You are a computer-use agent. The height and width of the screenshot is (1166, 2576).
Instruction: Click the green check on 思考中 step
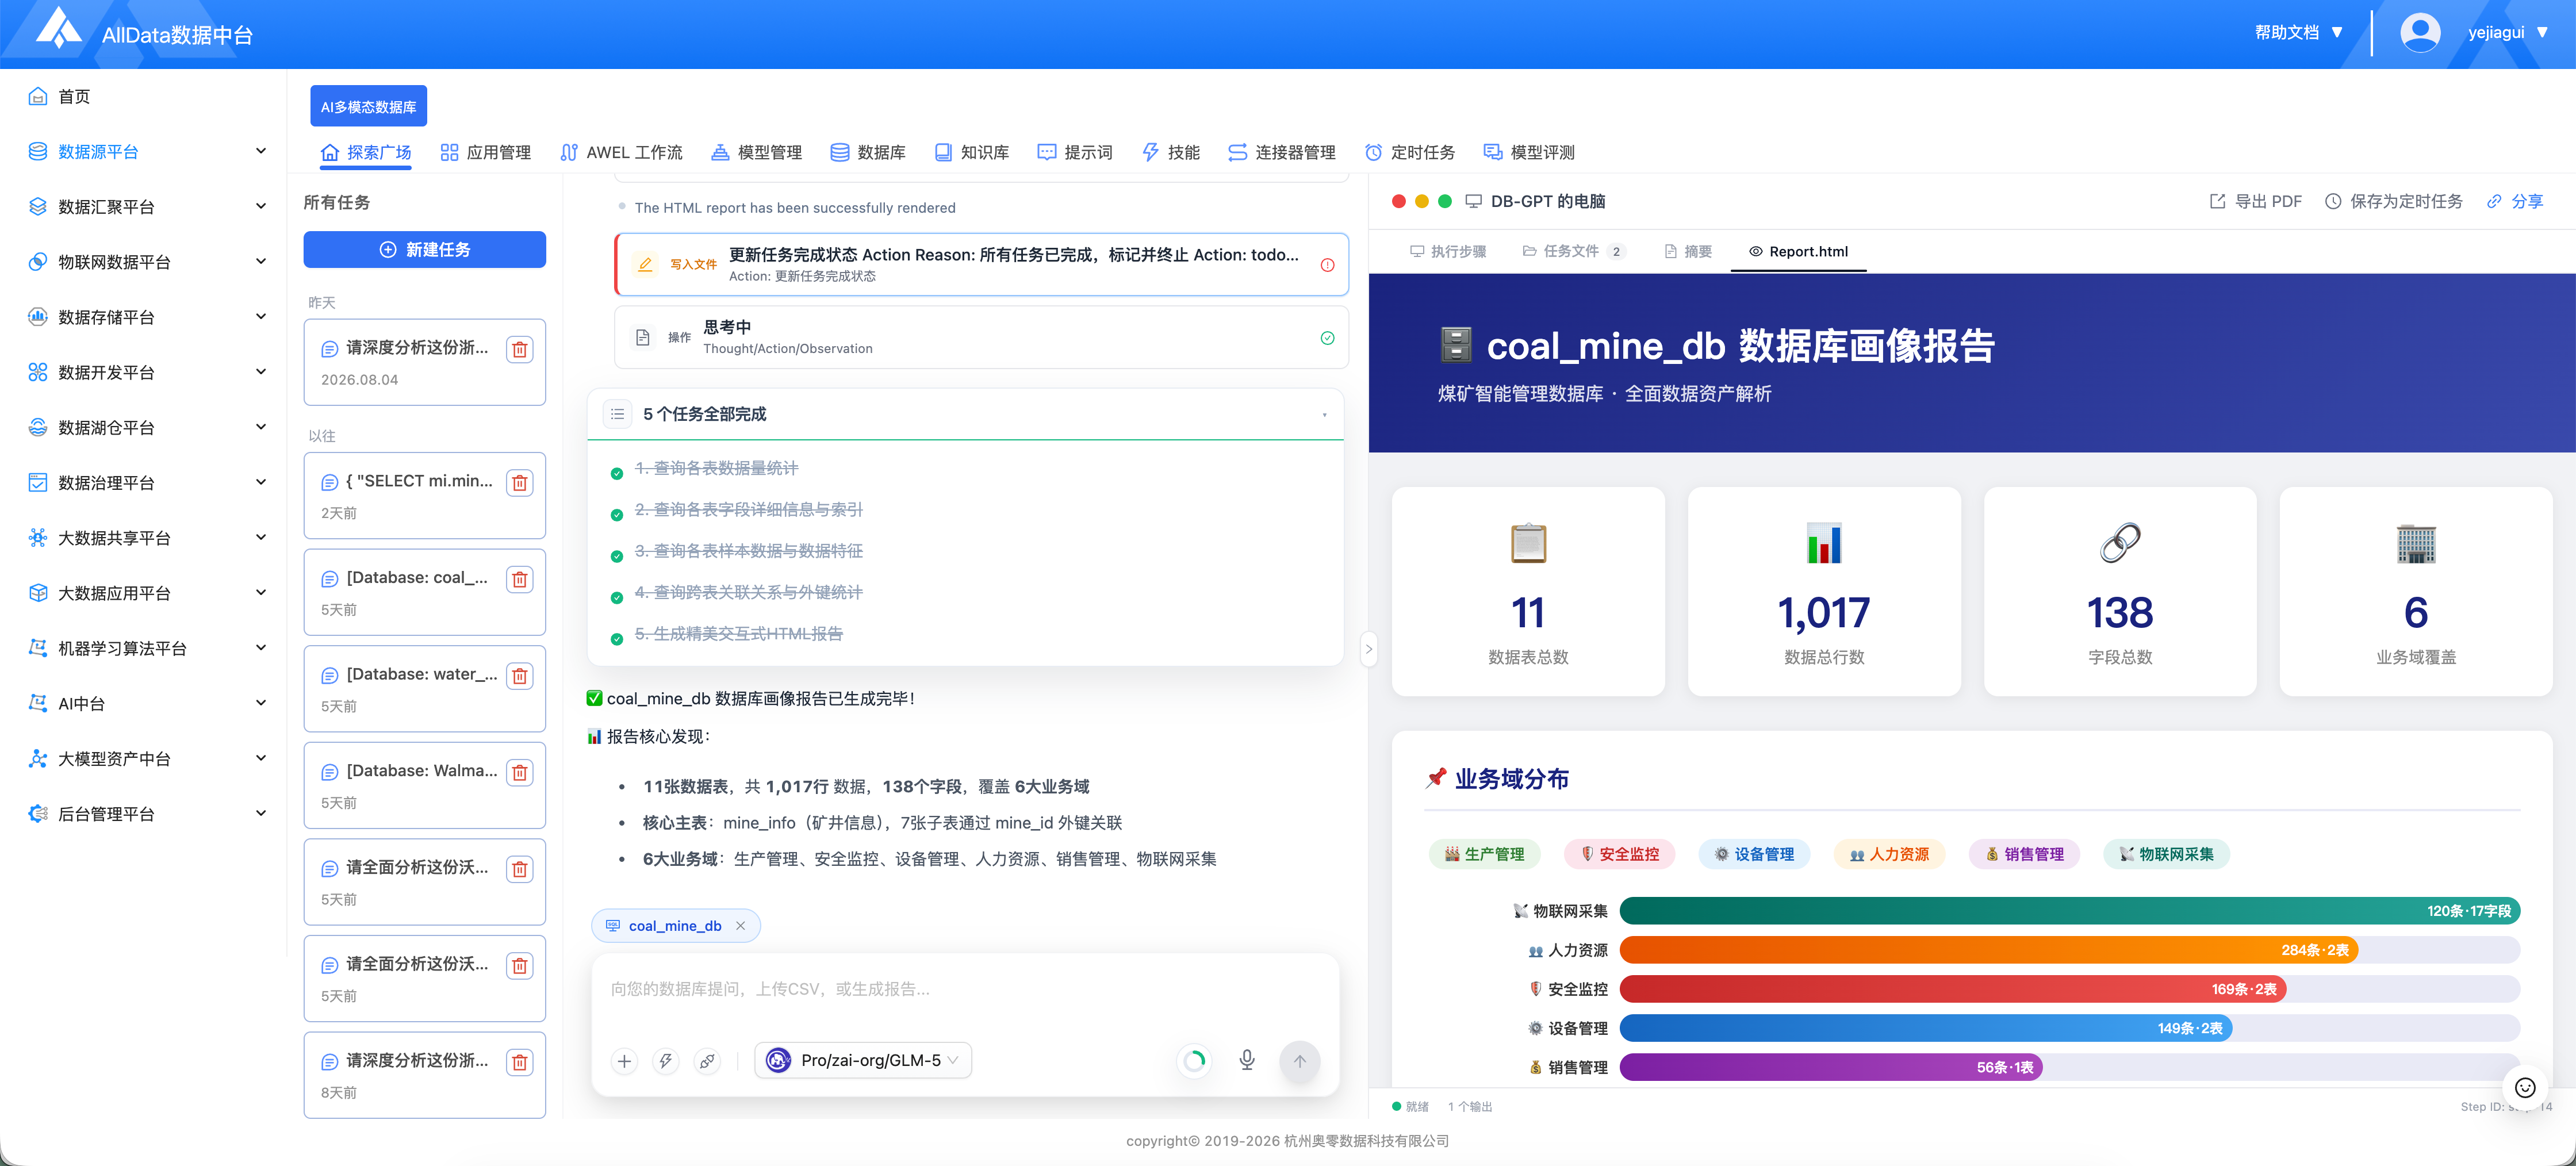(1327, 337)
